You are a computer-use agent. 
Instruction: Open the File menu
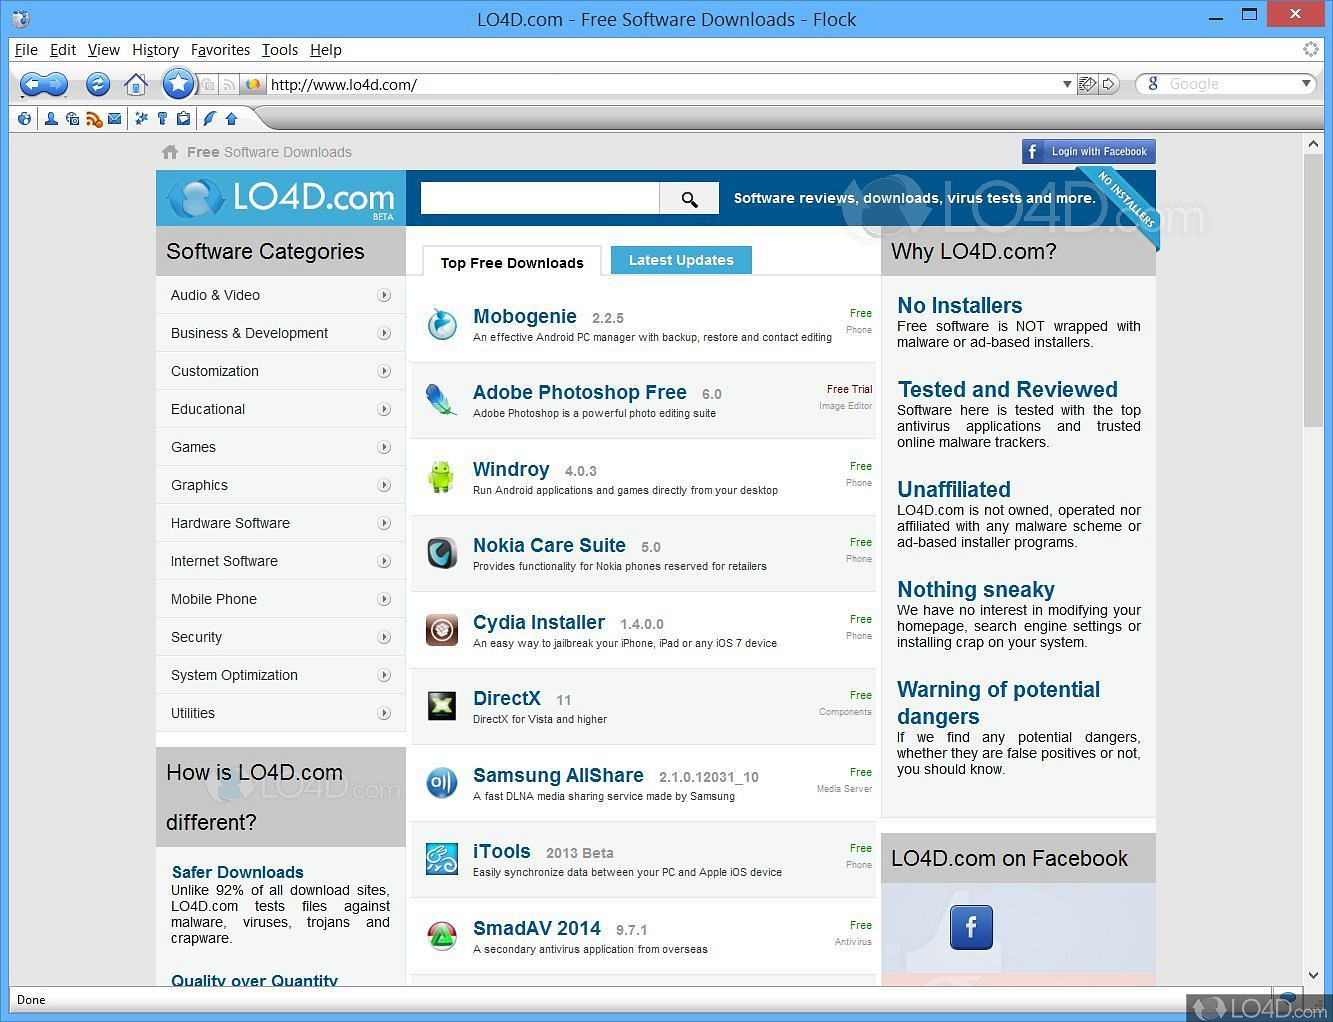[26, 49]
